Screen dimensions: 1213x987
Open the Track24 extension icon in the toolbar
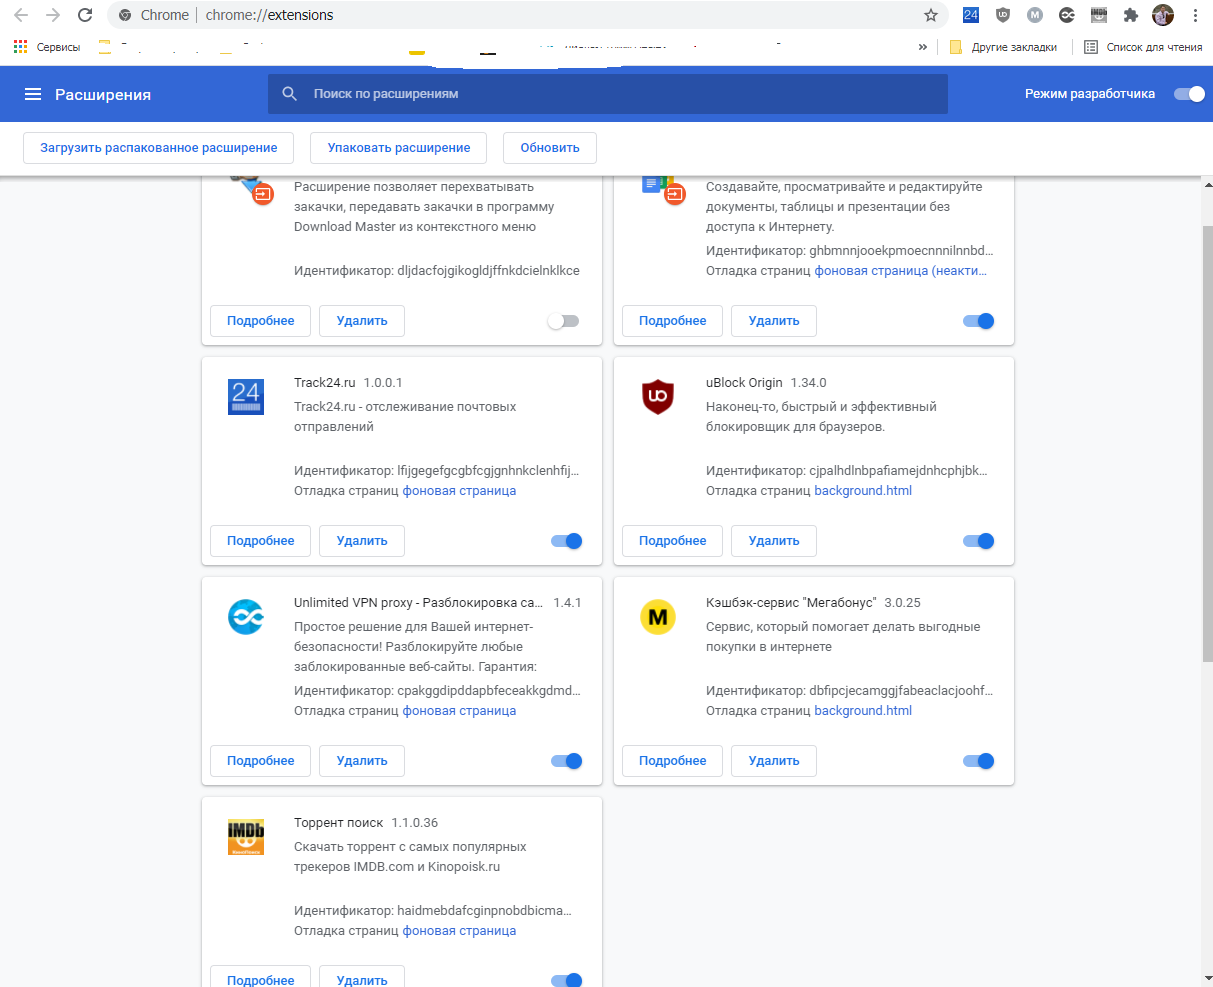pyautogui.click(x=971, y=15)
